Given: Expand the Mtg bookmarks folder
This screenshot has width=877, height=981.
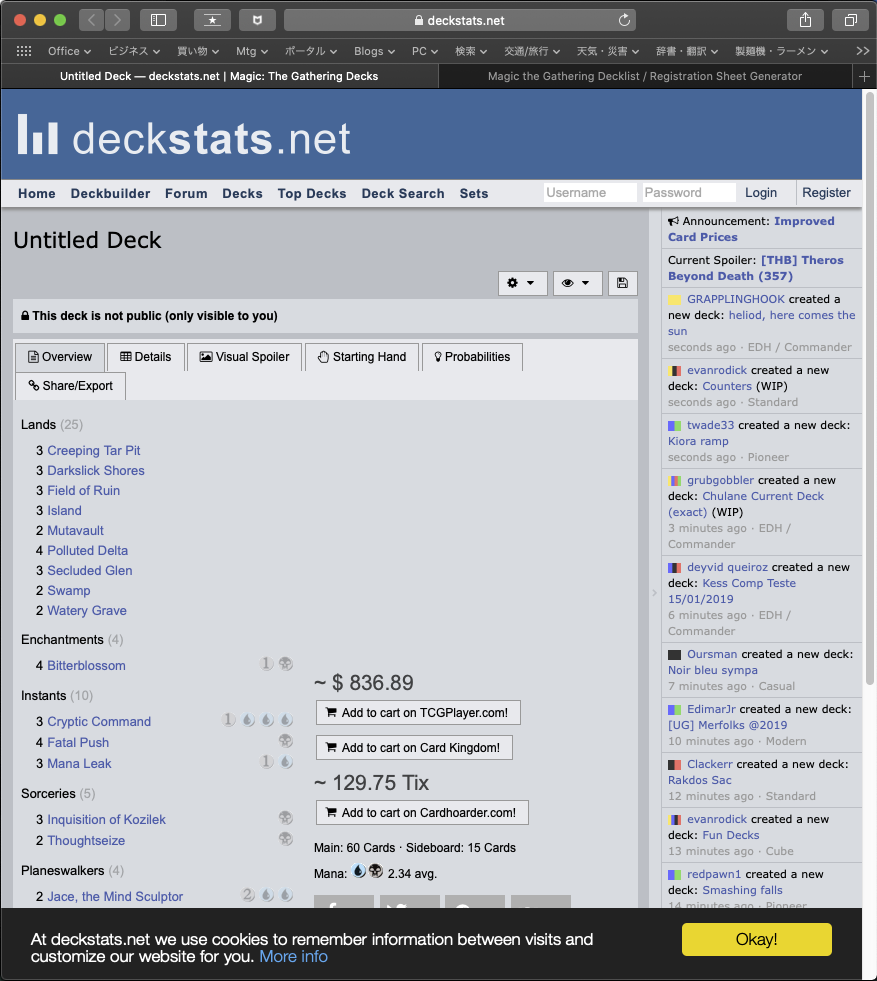Looking at the screenshot, I should tap(252, 51).
